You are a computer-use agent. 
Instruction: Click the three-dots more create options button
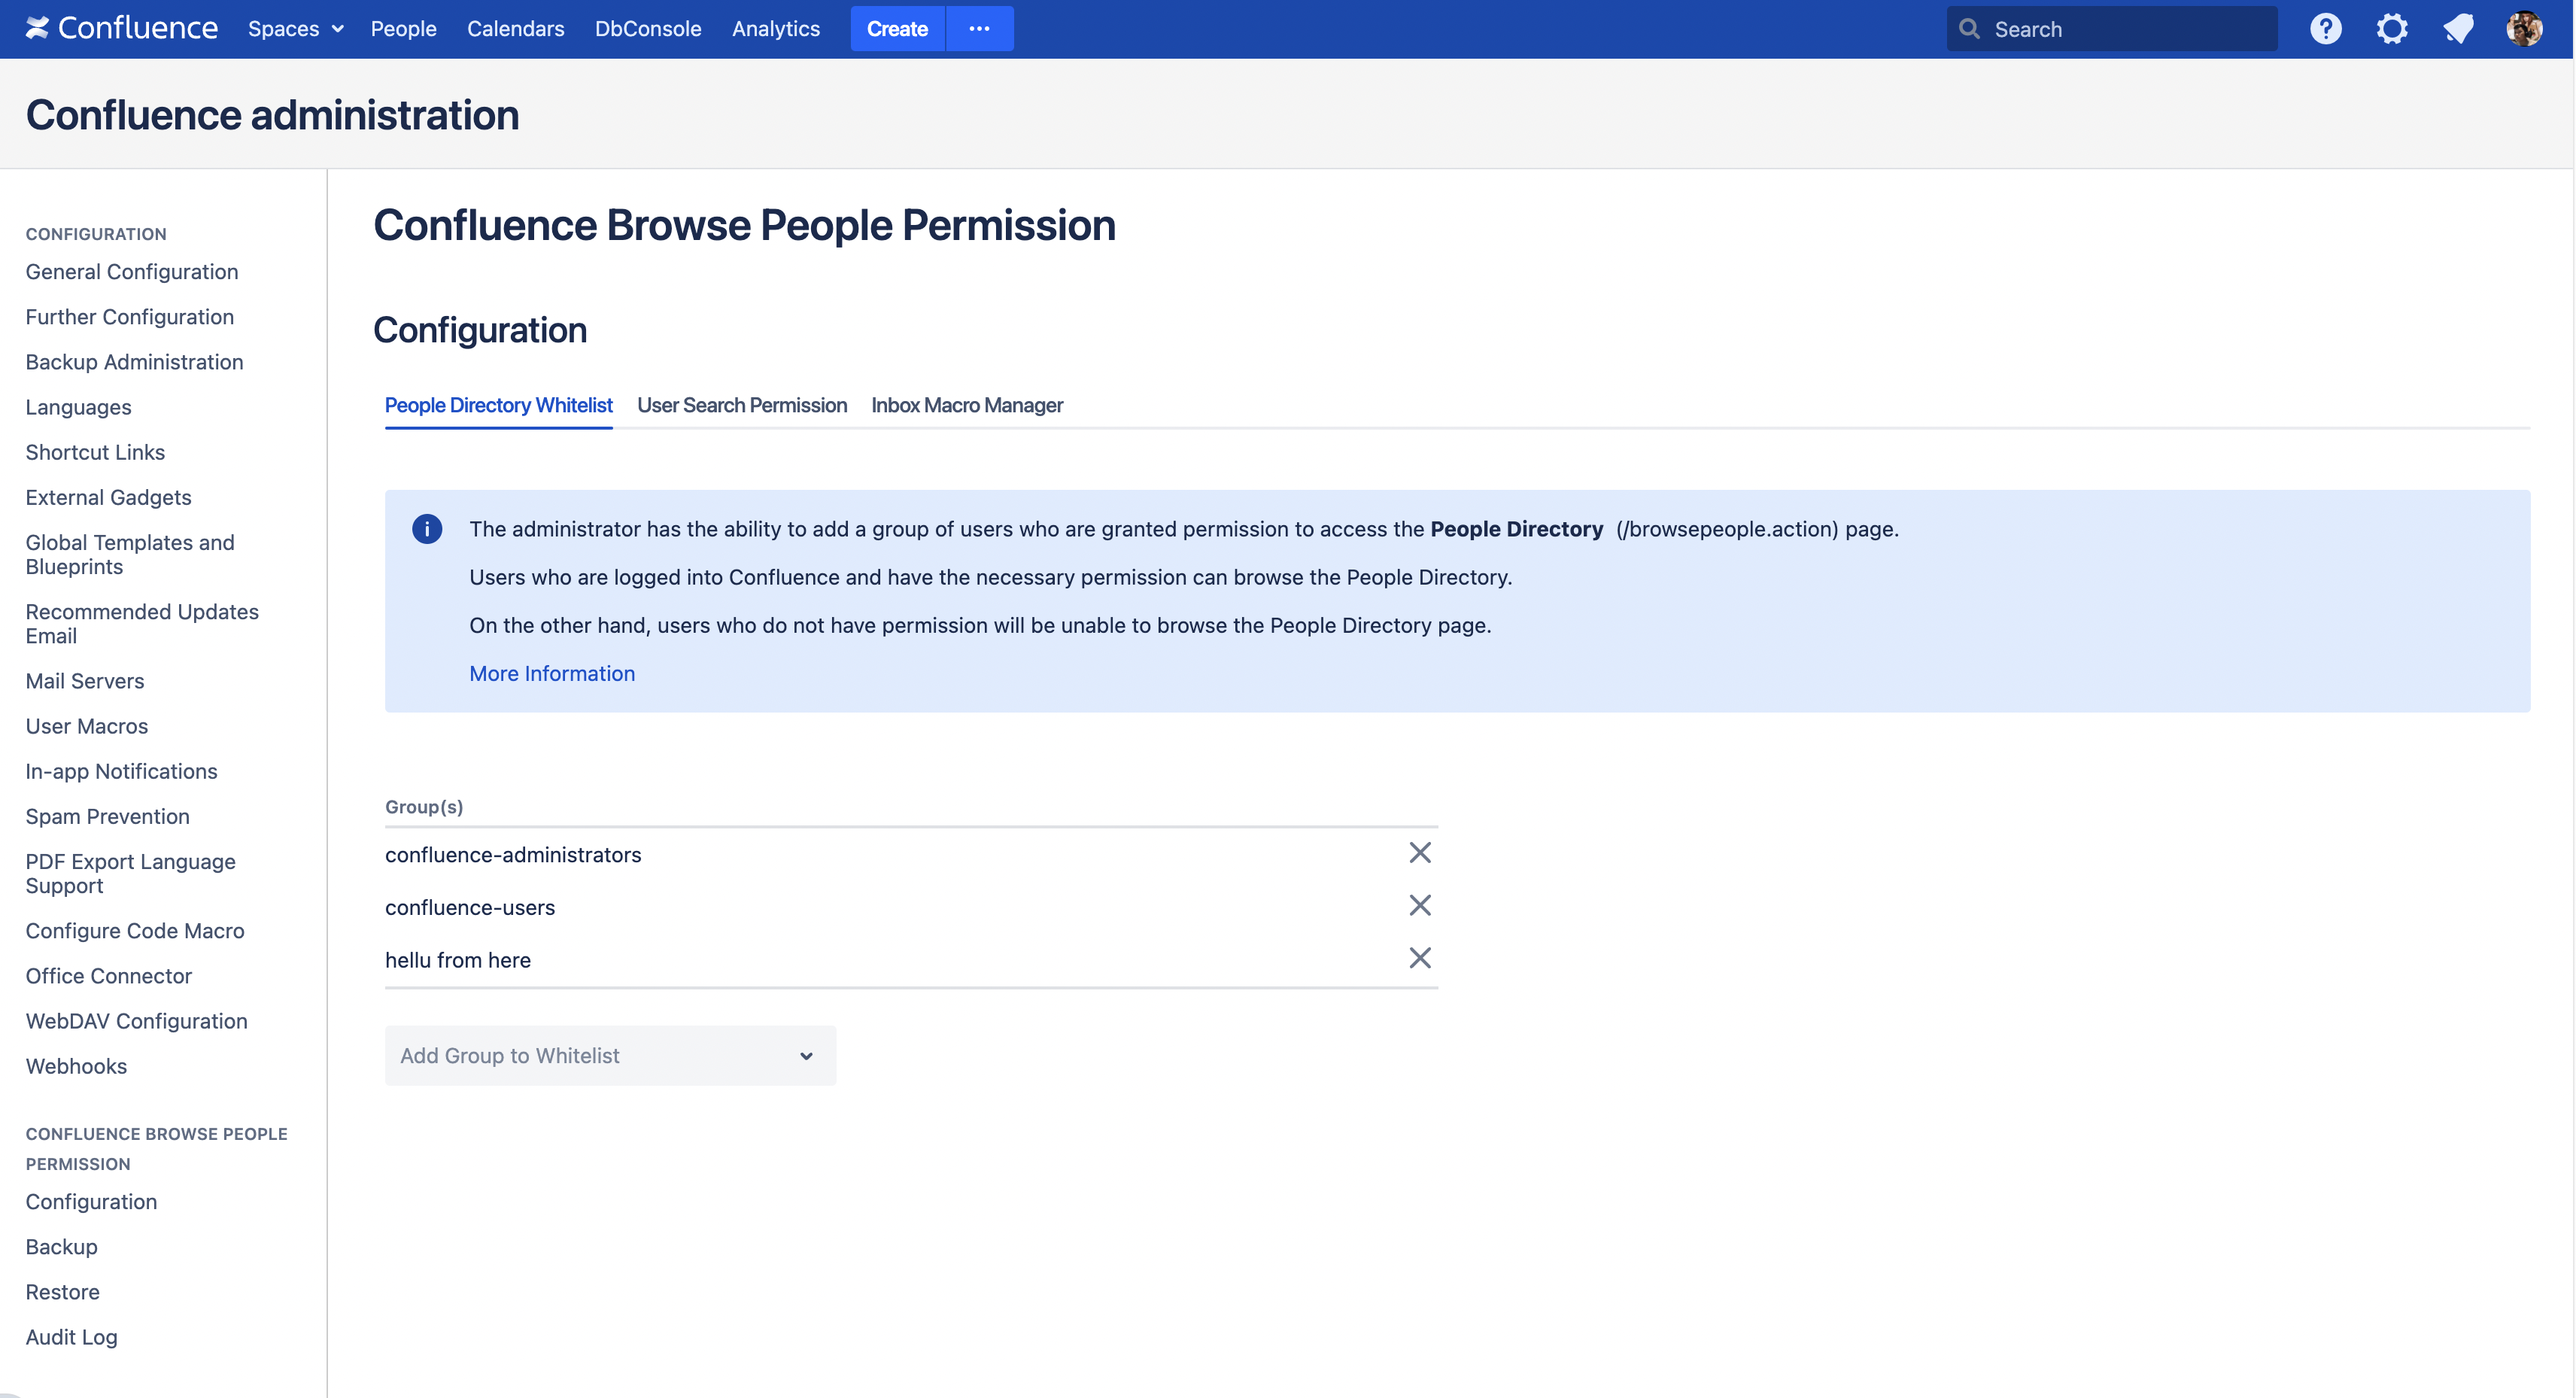point(979,28)
